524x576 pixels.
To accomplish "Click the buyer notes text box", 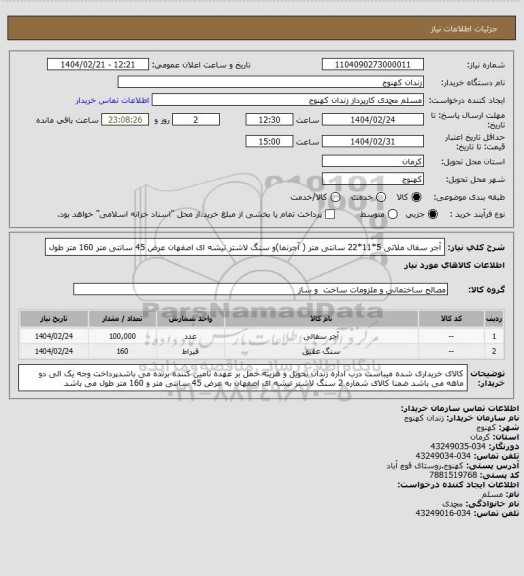I will click(x=243, y=378).
